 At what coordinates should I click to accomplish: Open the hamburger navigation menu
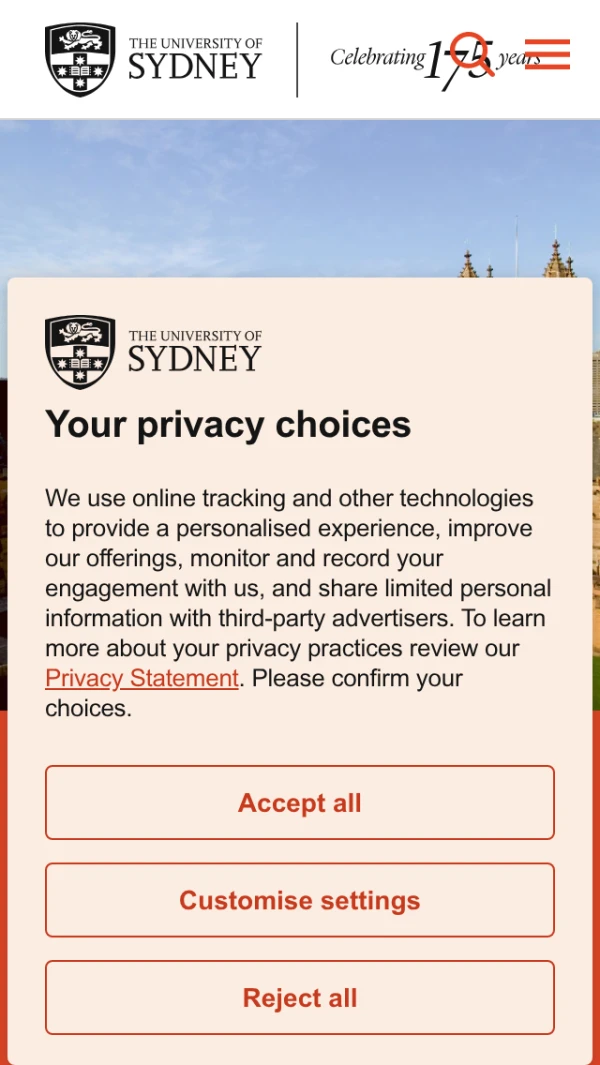click(x=547, y=54)
